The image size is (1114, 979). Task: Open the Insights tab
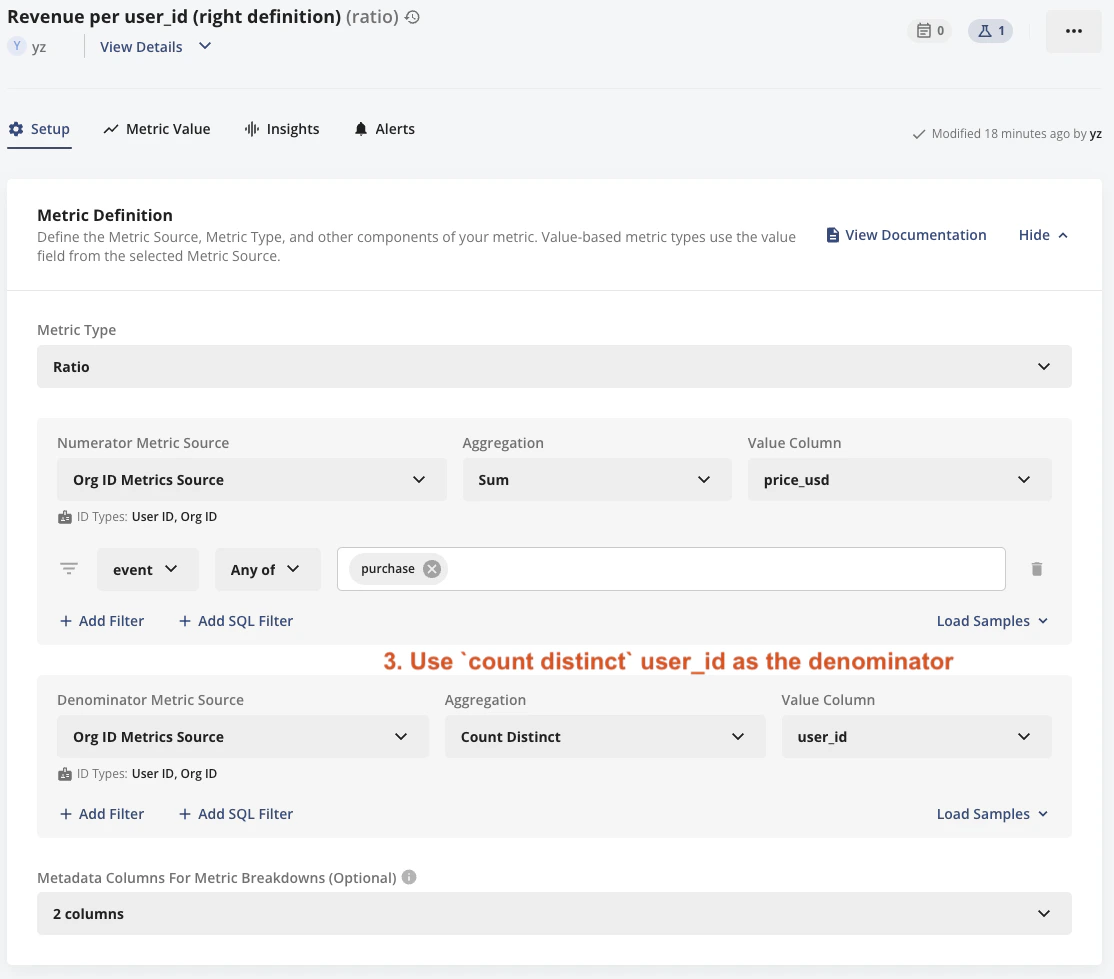282,128
